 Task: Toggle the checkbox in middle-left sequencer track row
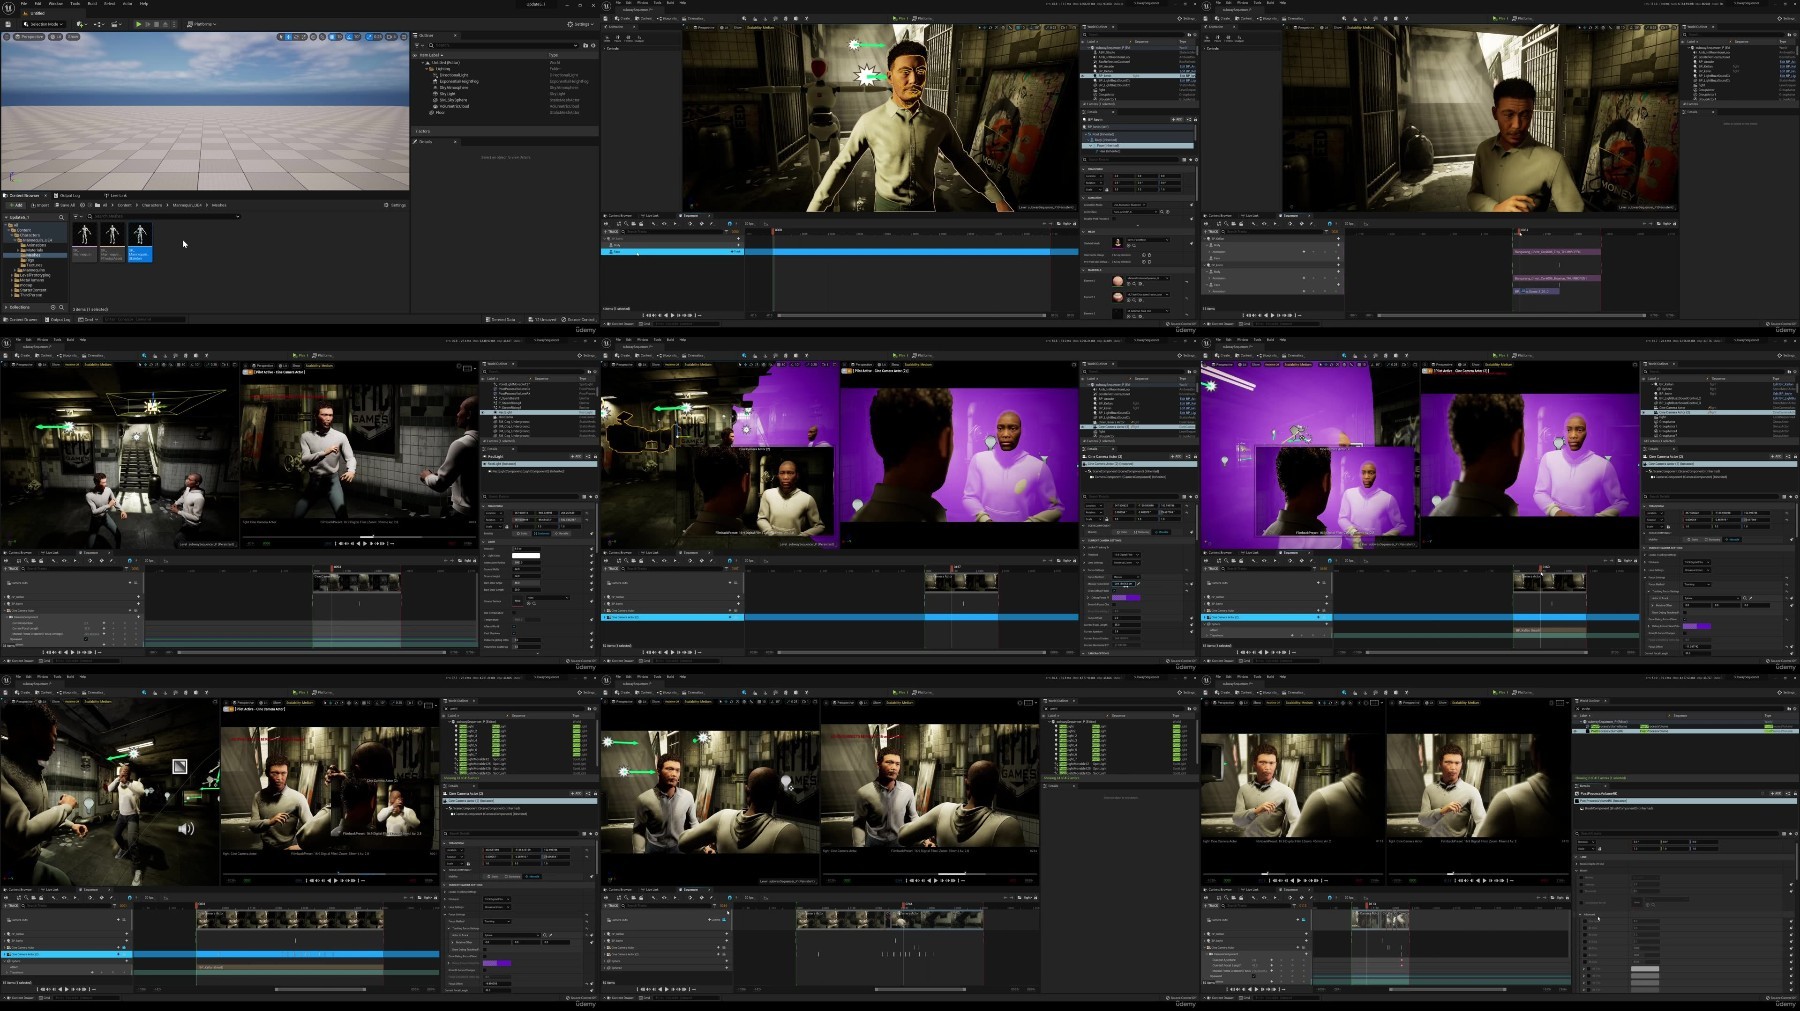click(86, 639)
